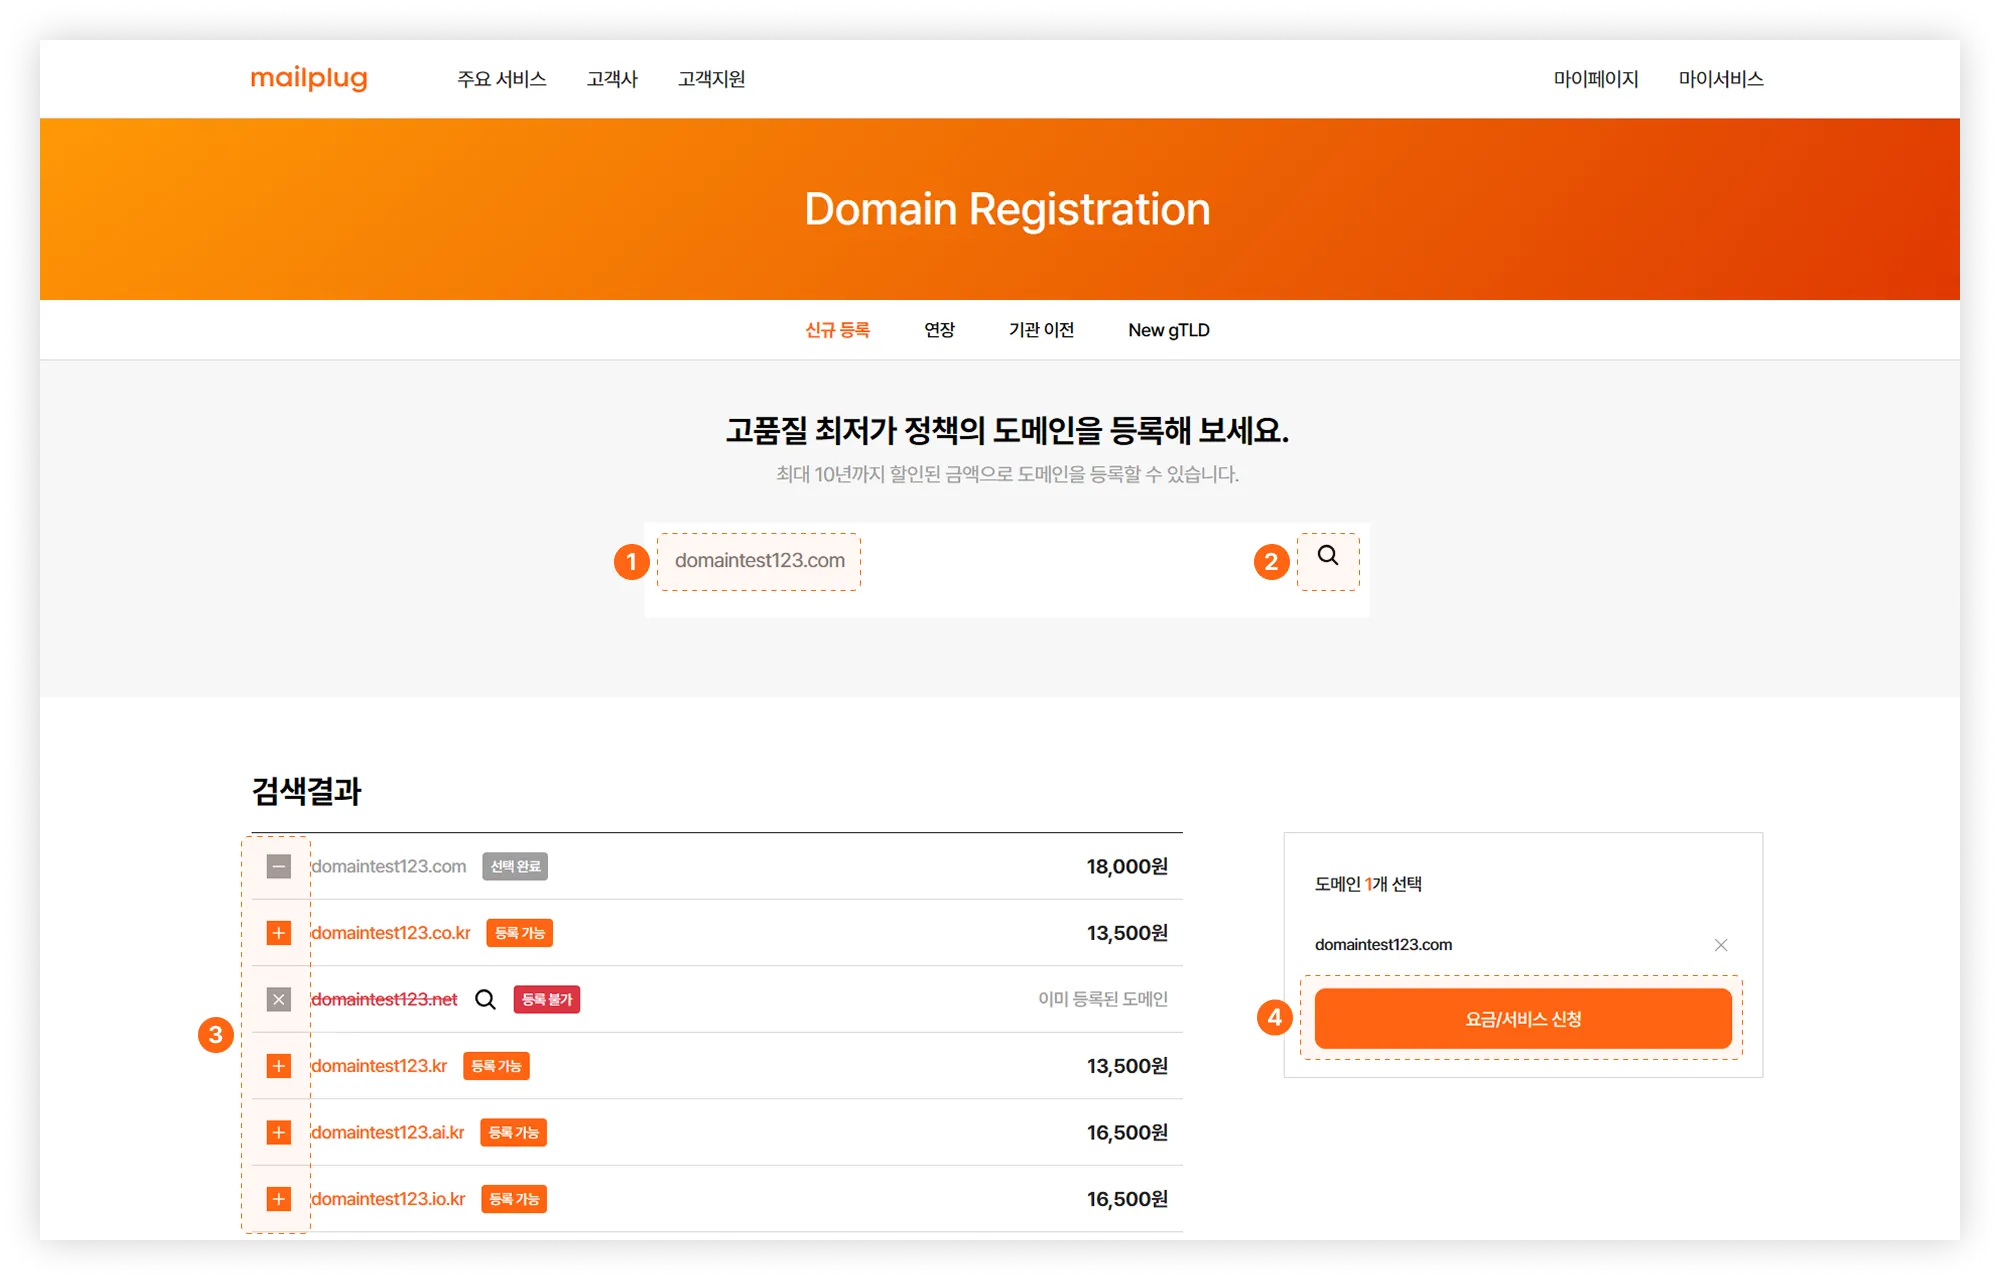Go to 마이페이지

pos(1595,79)
